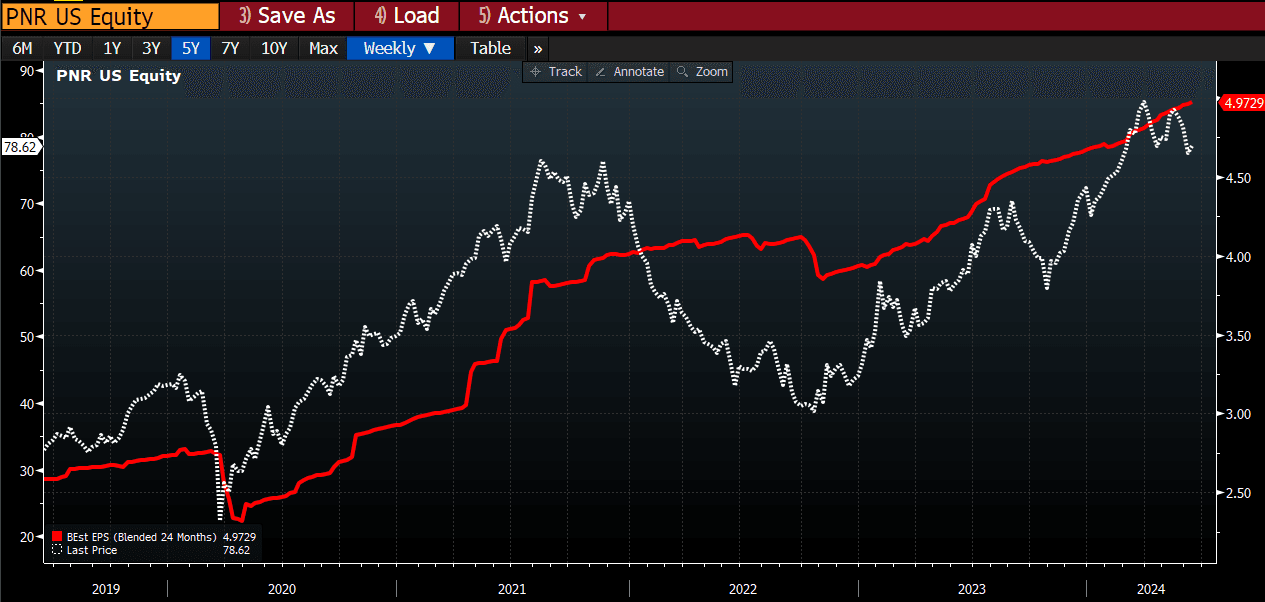Click the red BEst EPS legend swatch
Viewport: 1265px width, 602px height.
(x=56, y=537)
